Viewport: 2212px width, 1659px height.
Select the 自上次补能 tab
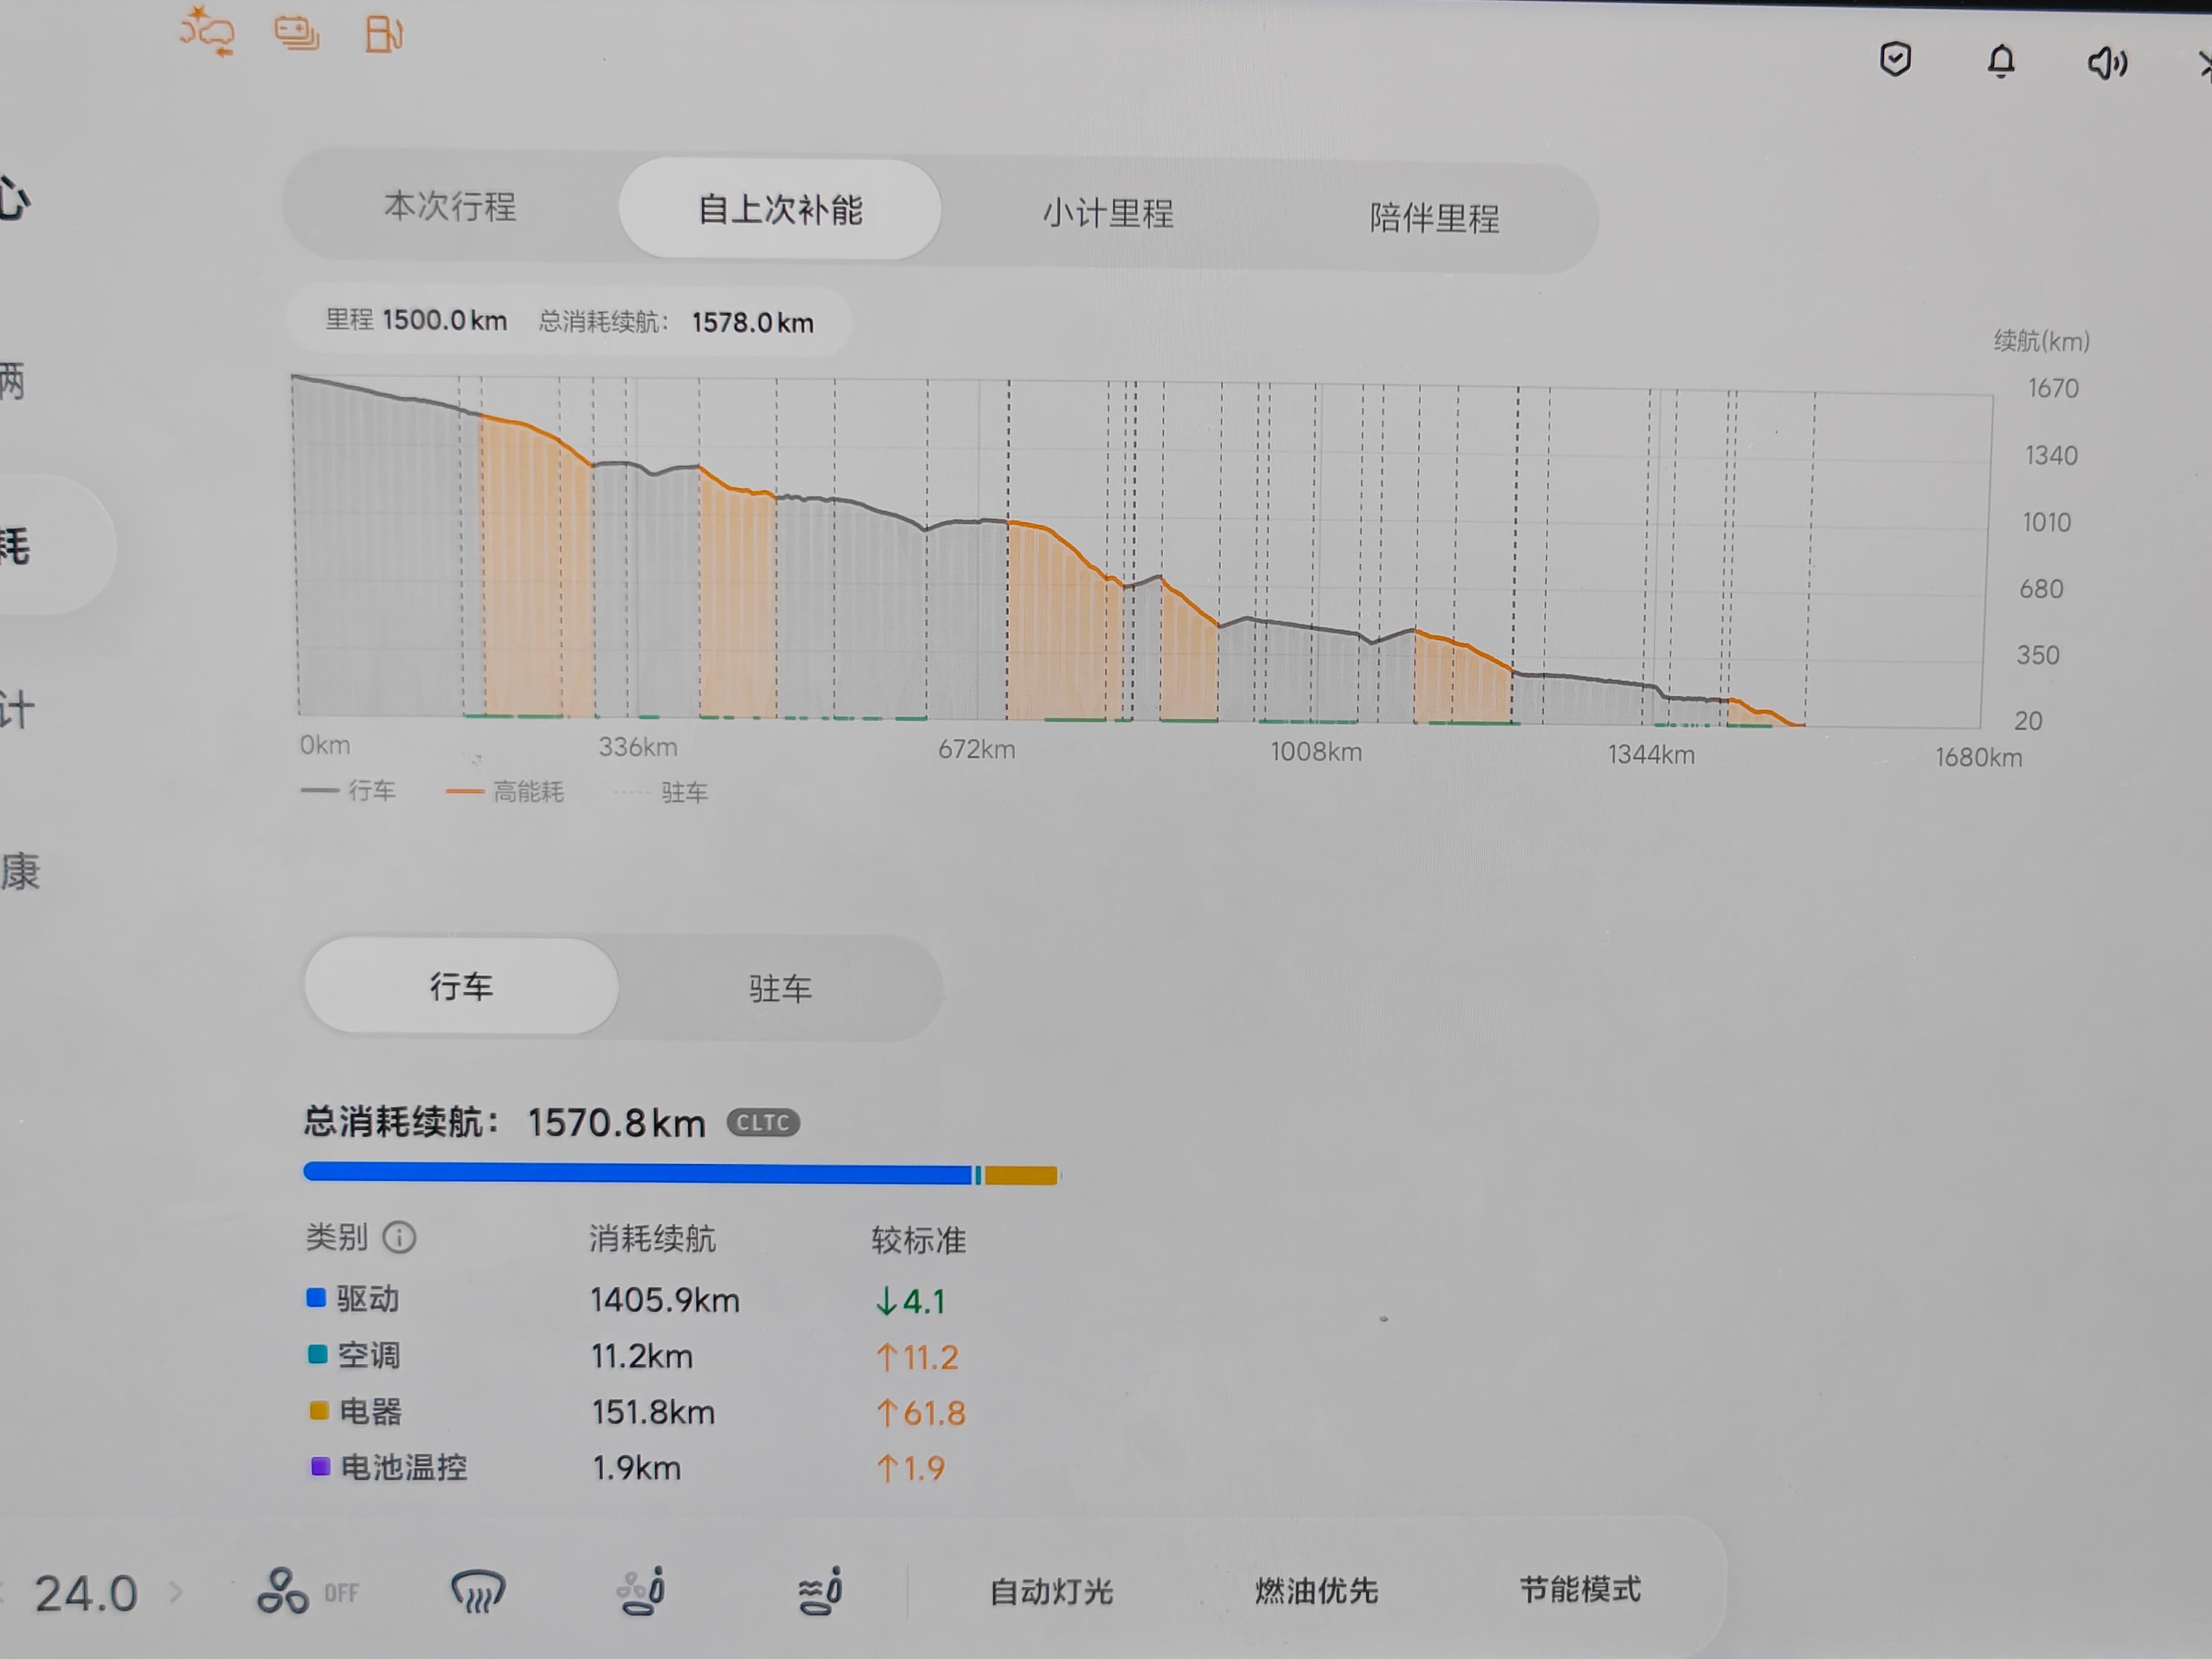point(780,209)
